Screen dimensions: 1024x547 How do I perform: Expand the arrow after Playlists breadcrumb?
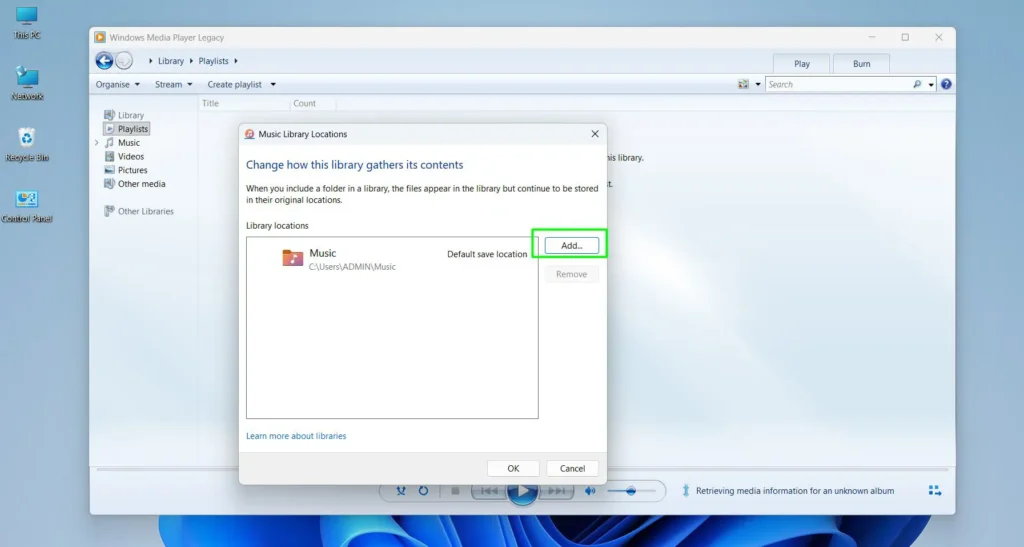click(236, 61)
